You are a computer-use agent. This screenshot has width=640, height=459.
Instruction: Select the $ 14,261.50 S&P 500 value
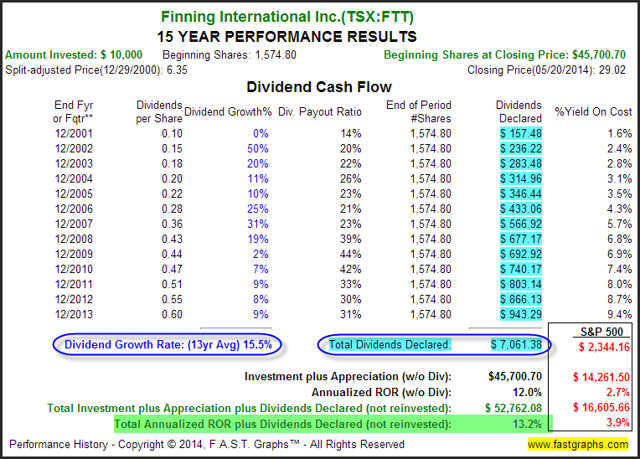[x=601, y=377]
